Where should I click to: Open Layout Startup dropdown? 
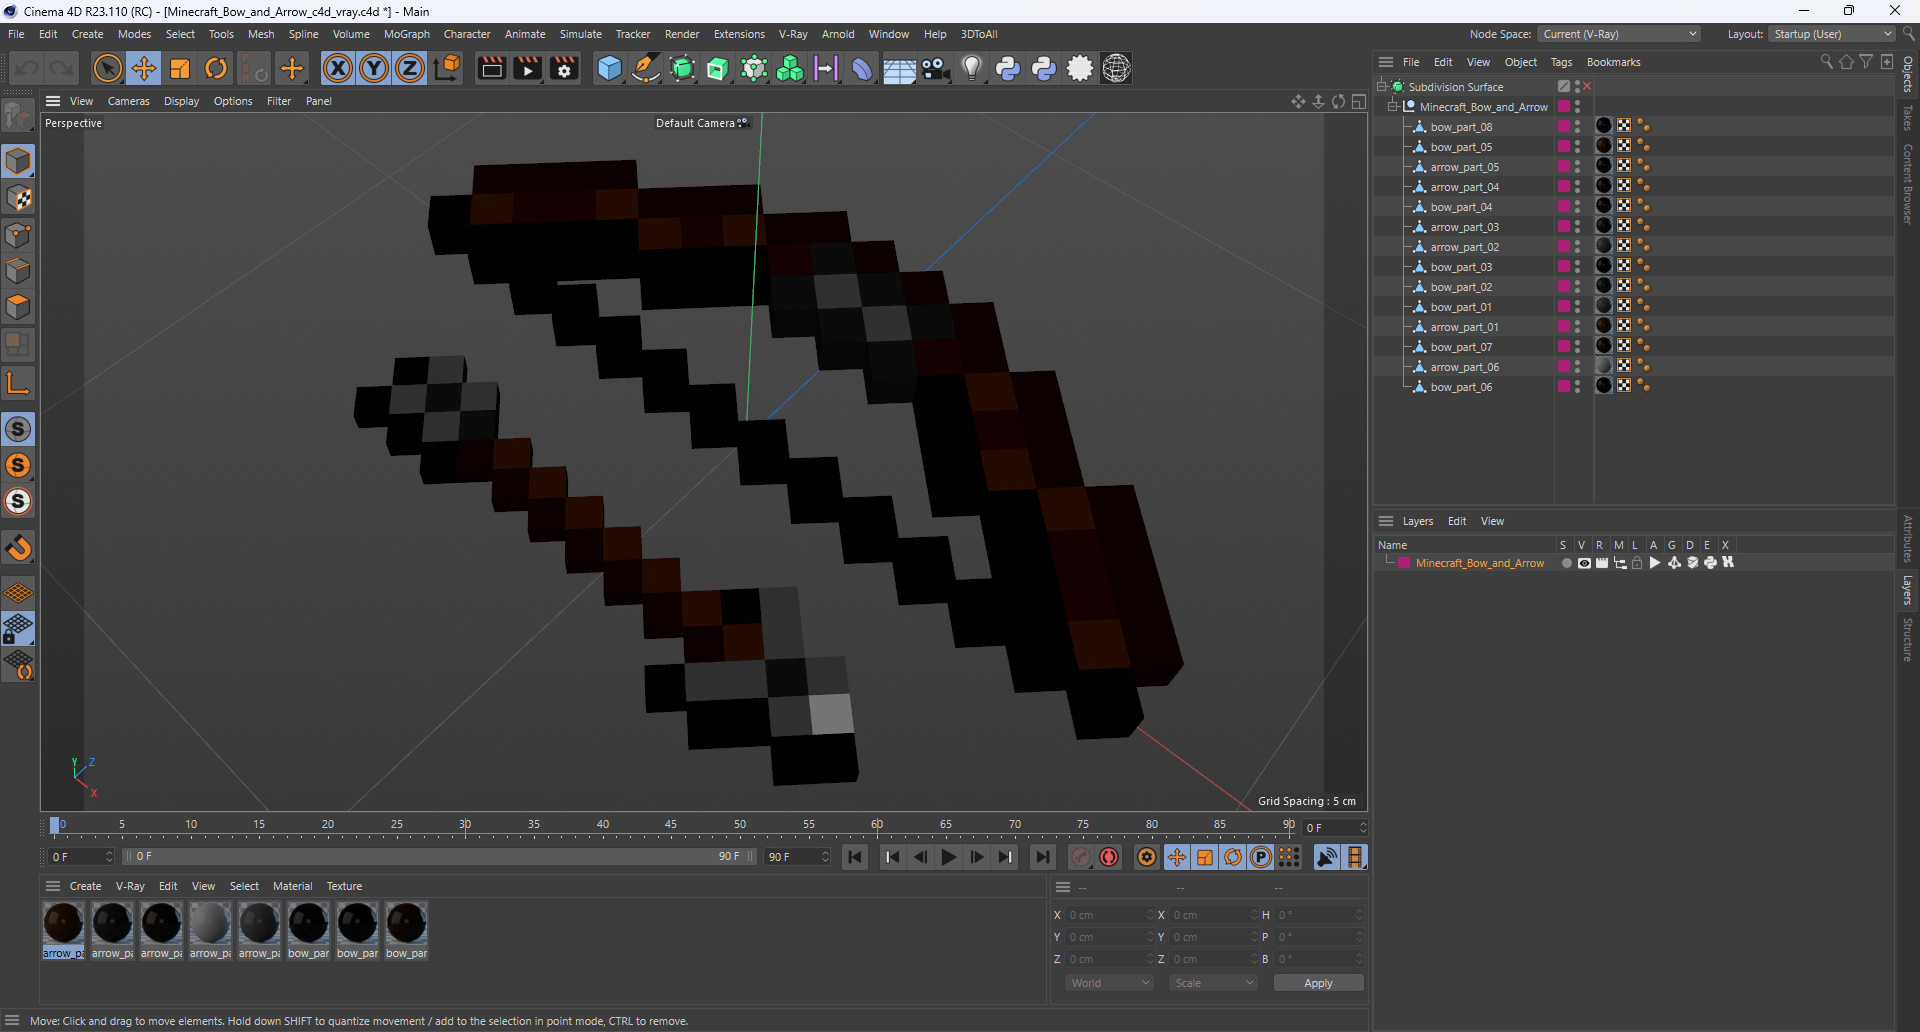[1832, 34]
